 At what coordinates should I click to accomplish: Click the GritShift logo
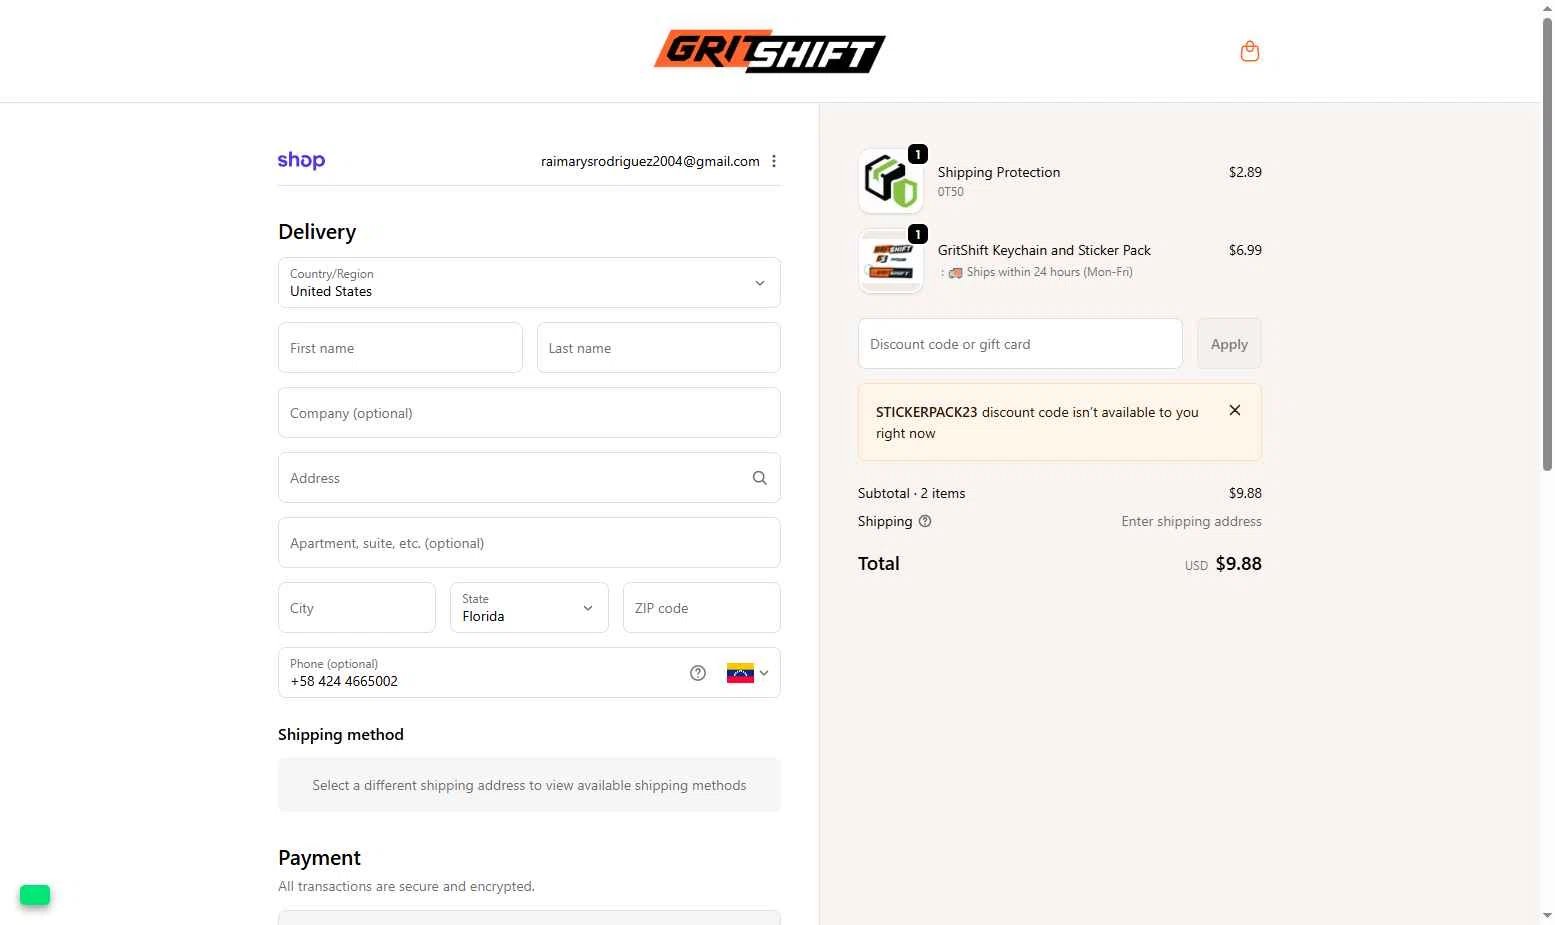769,51
